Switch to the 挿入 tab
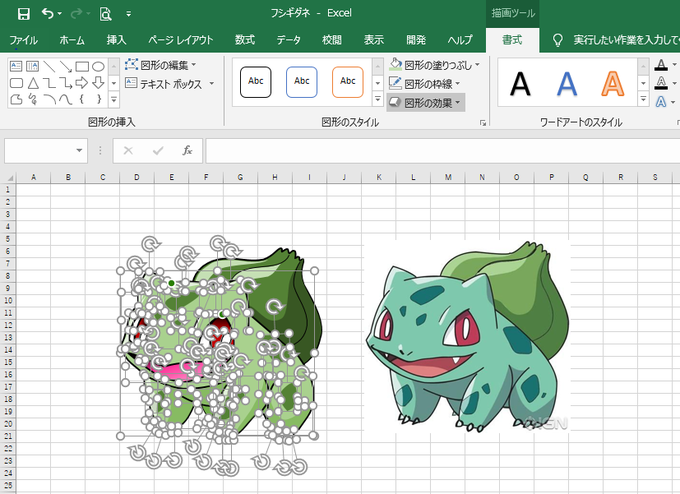 point(116,40)
